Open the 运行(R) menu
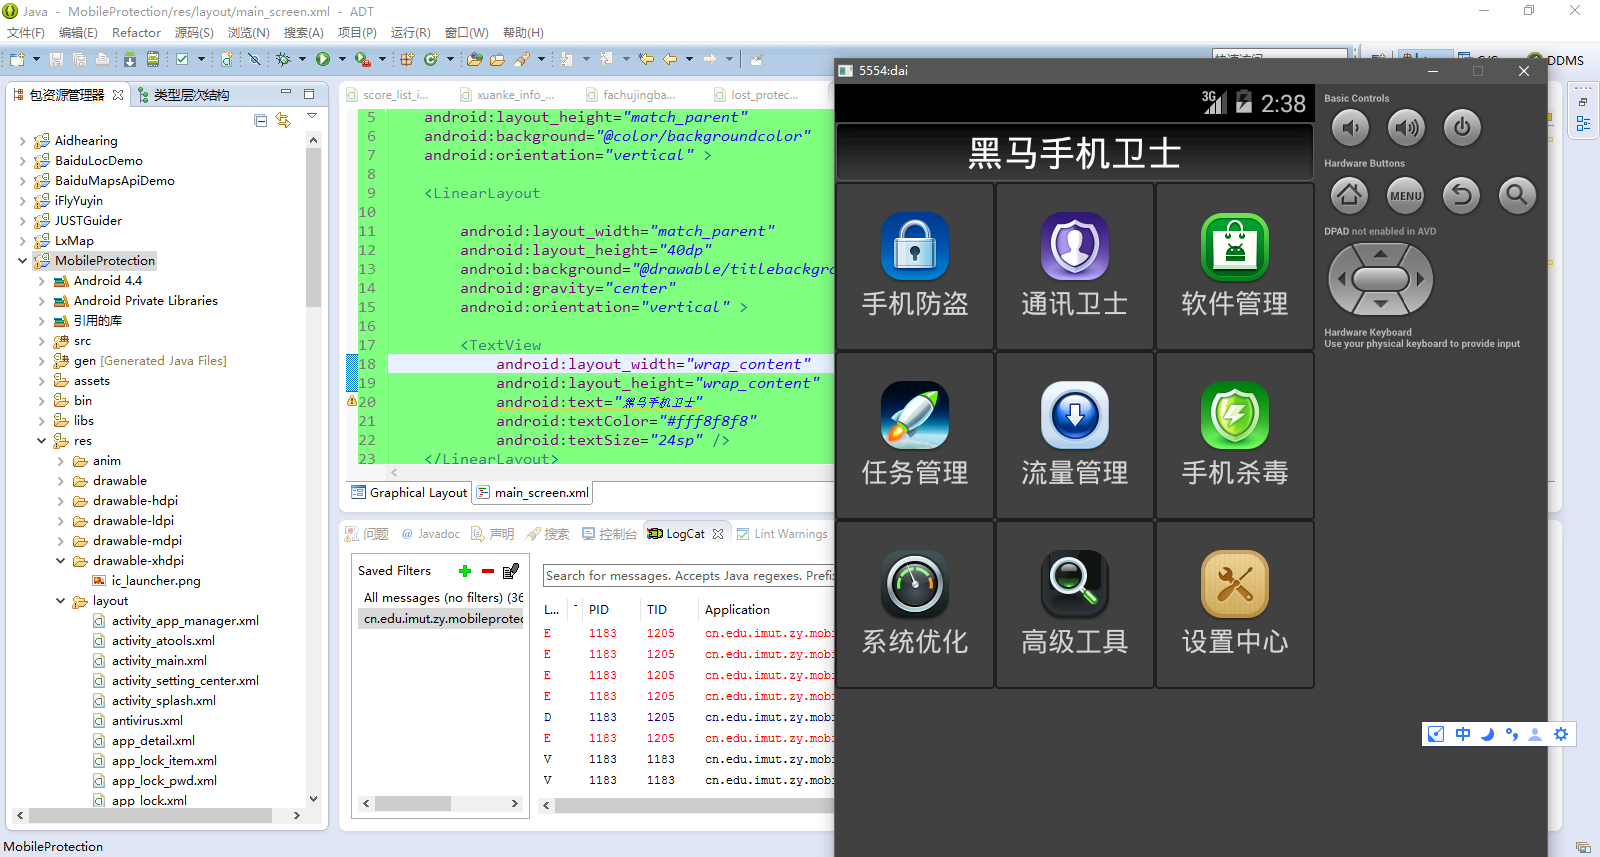1600x857 pixels. pyautogui.click(x=411, y=33)
